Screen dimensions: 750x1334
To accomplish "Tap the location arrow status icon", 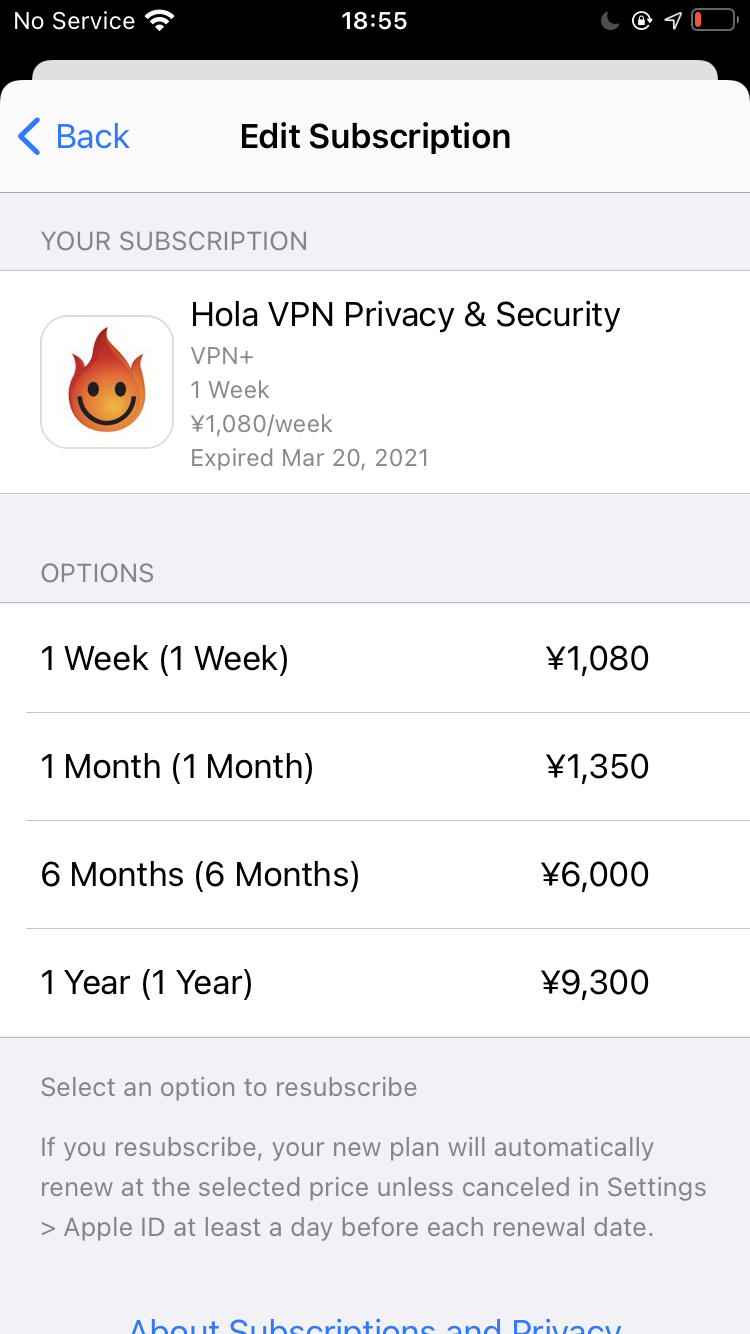I will point(673,20).
